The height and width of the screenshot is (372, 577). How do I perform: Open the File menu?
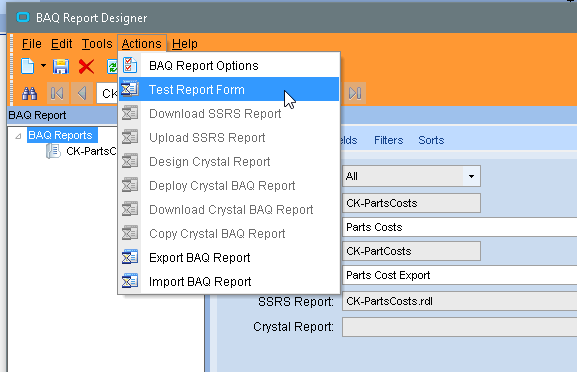(x=31, y=44)
